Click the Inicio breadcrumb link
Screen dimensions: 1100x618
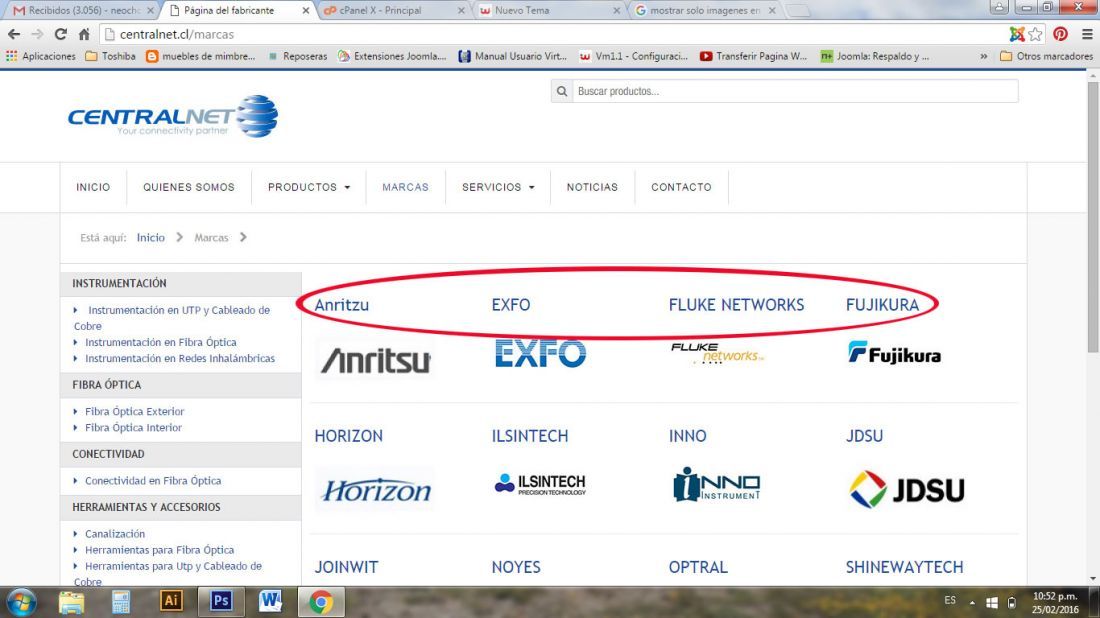(151, 238)
